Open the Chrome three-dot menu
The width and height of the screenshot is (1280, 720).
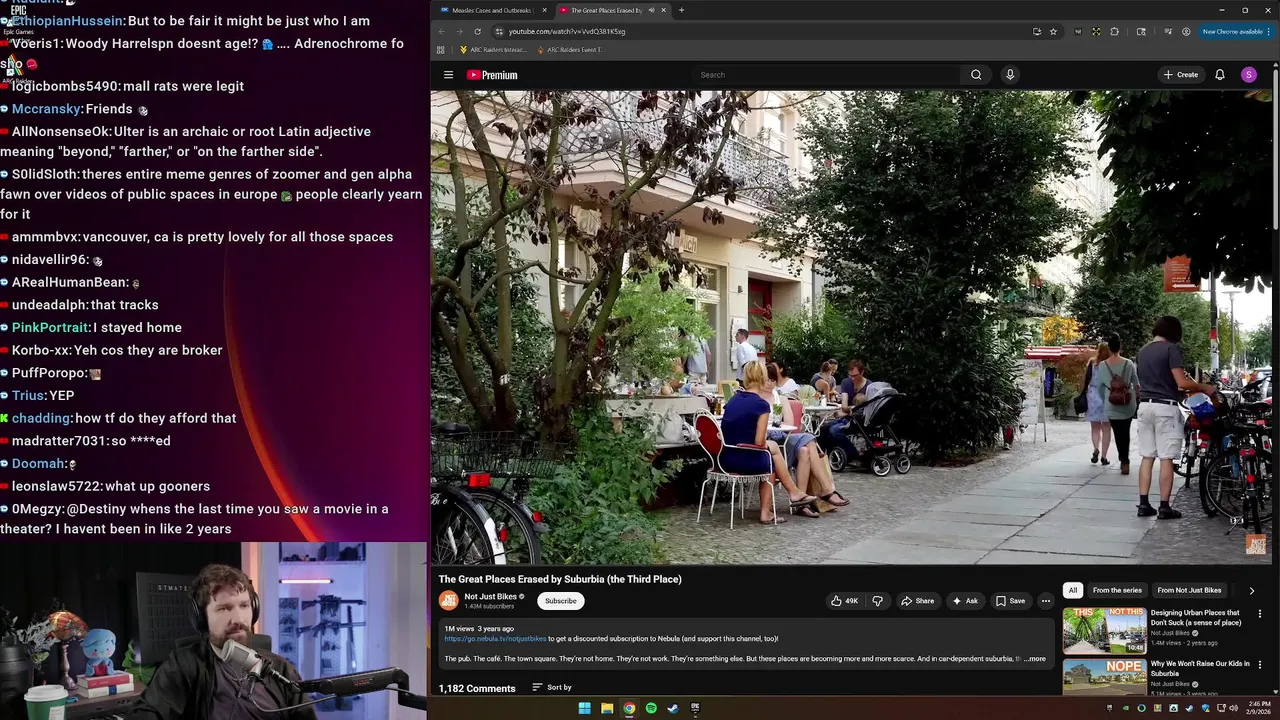point(1270,31)
